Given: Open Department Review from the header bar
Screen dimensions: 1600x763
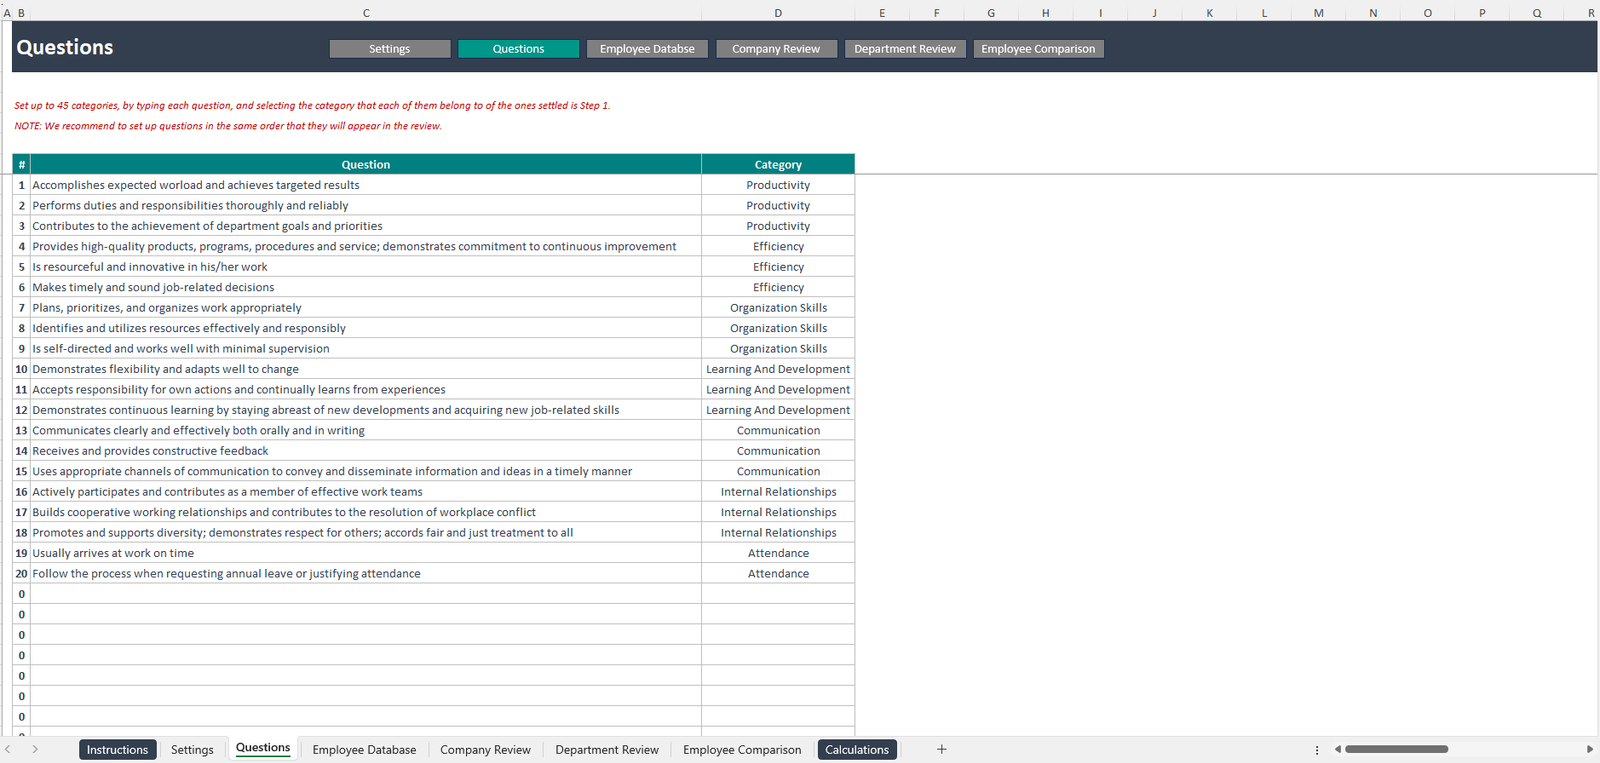Looking at the screenshot, I should click(904, 49).
